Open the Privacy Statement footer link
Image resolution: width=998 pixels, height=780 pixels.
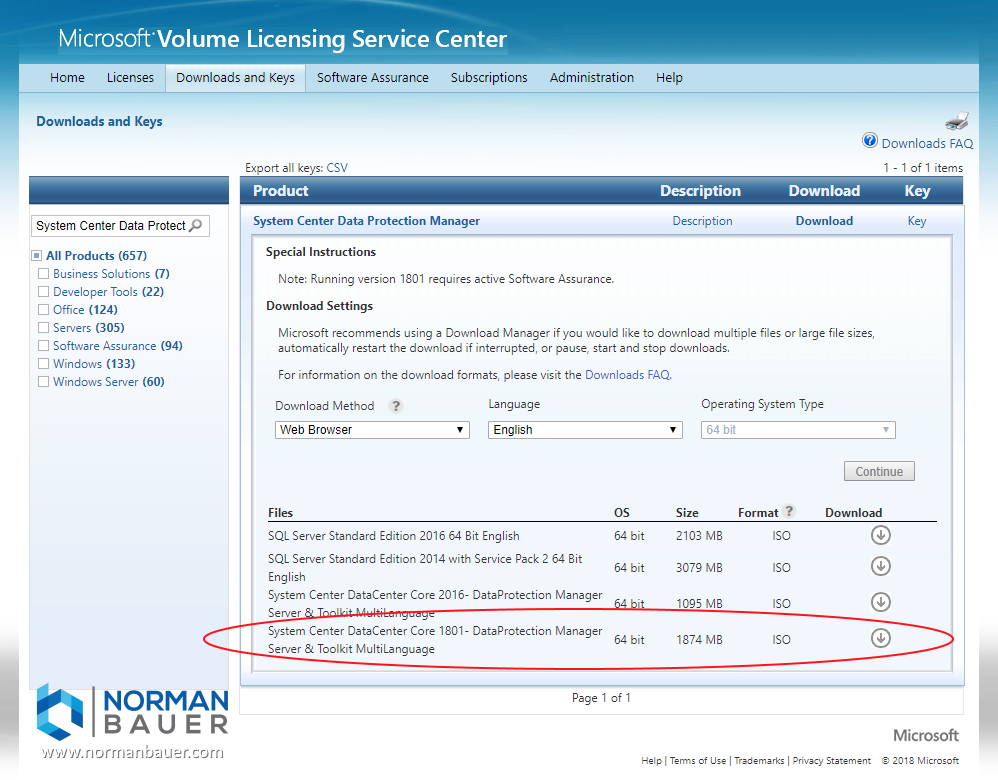(831, 761)
